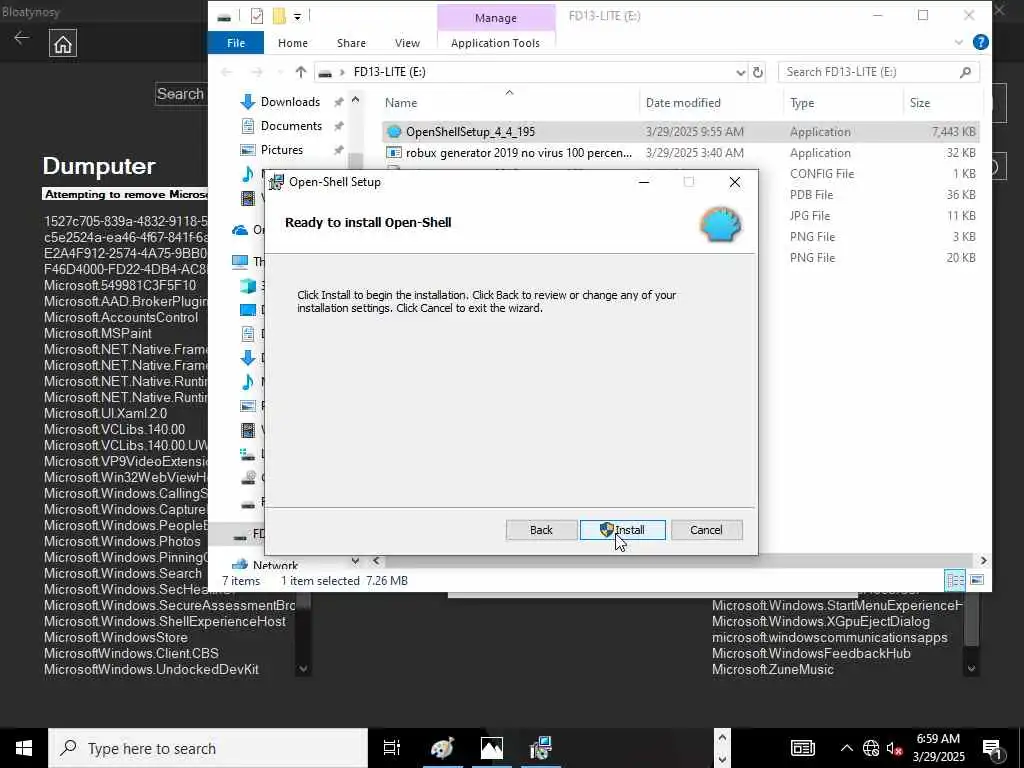Select Microsoft.WindowsFeedbackHub in right list
The image size is (1024, 768).
point(811,653)
